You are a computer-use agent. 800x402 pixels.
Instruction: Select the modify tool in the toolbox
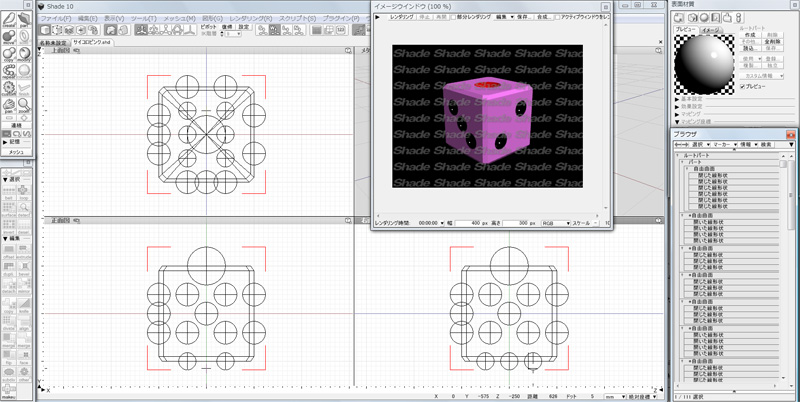(24, 54)
